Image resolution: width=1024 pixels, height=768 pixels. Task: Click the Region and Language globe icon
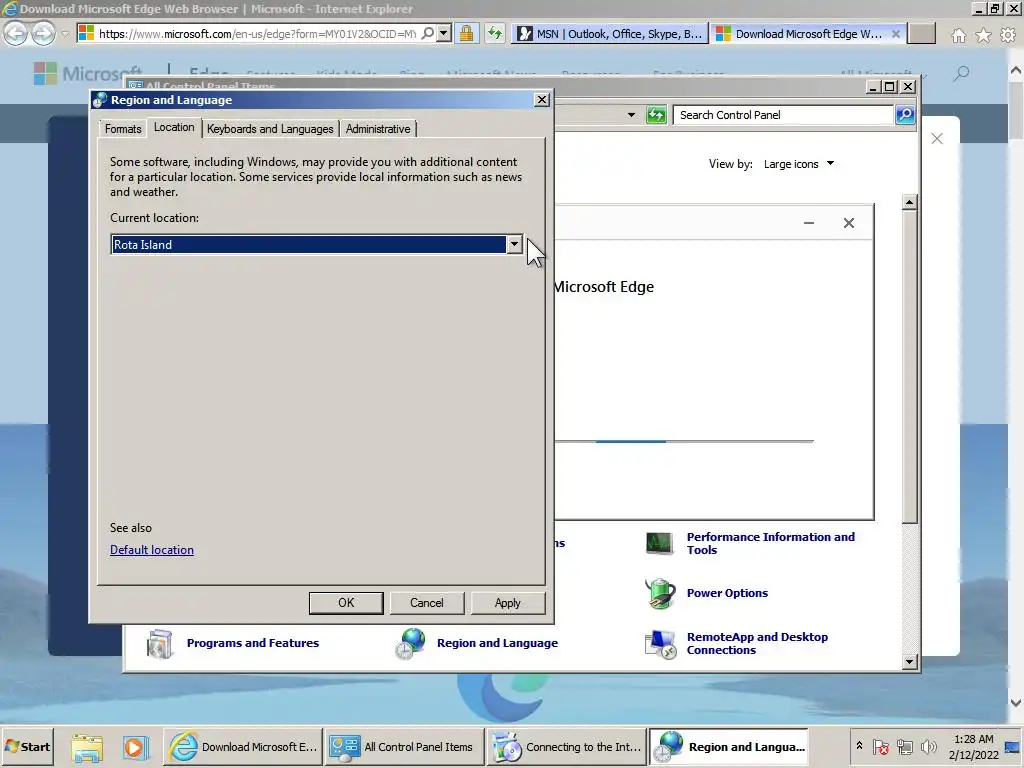410,644
